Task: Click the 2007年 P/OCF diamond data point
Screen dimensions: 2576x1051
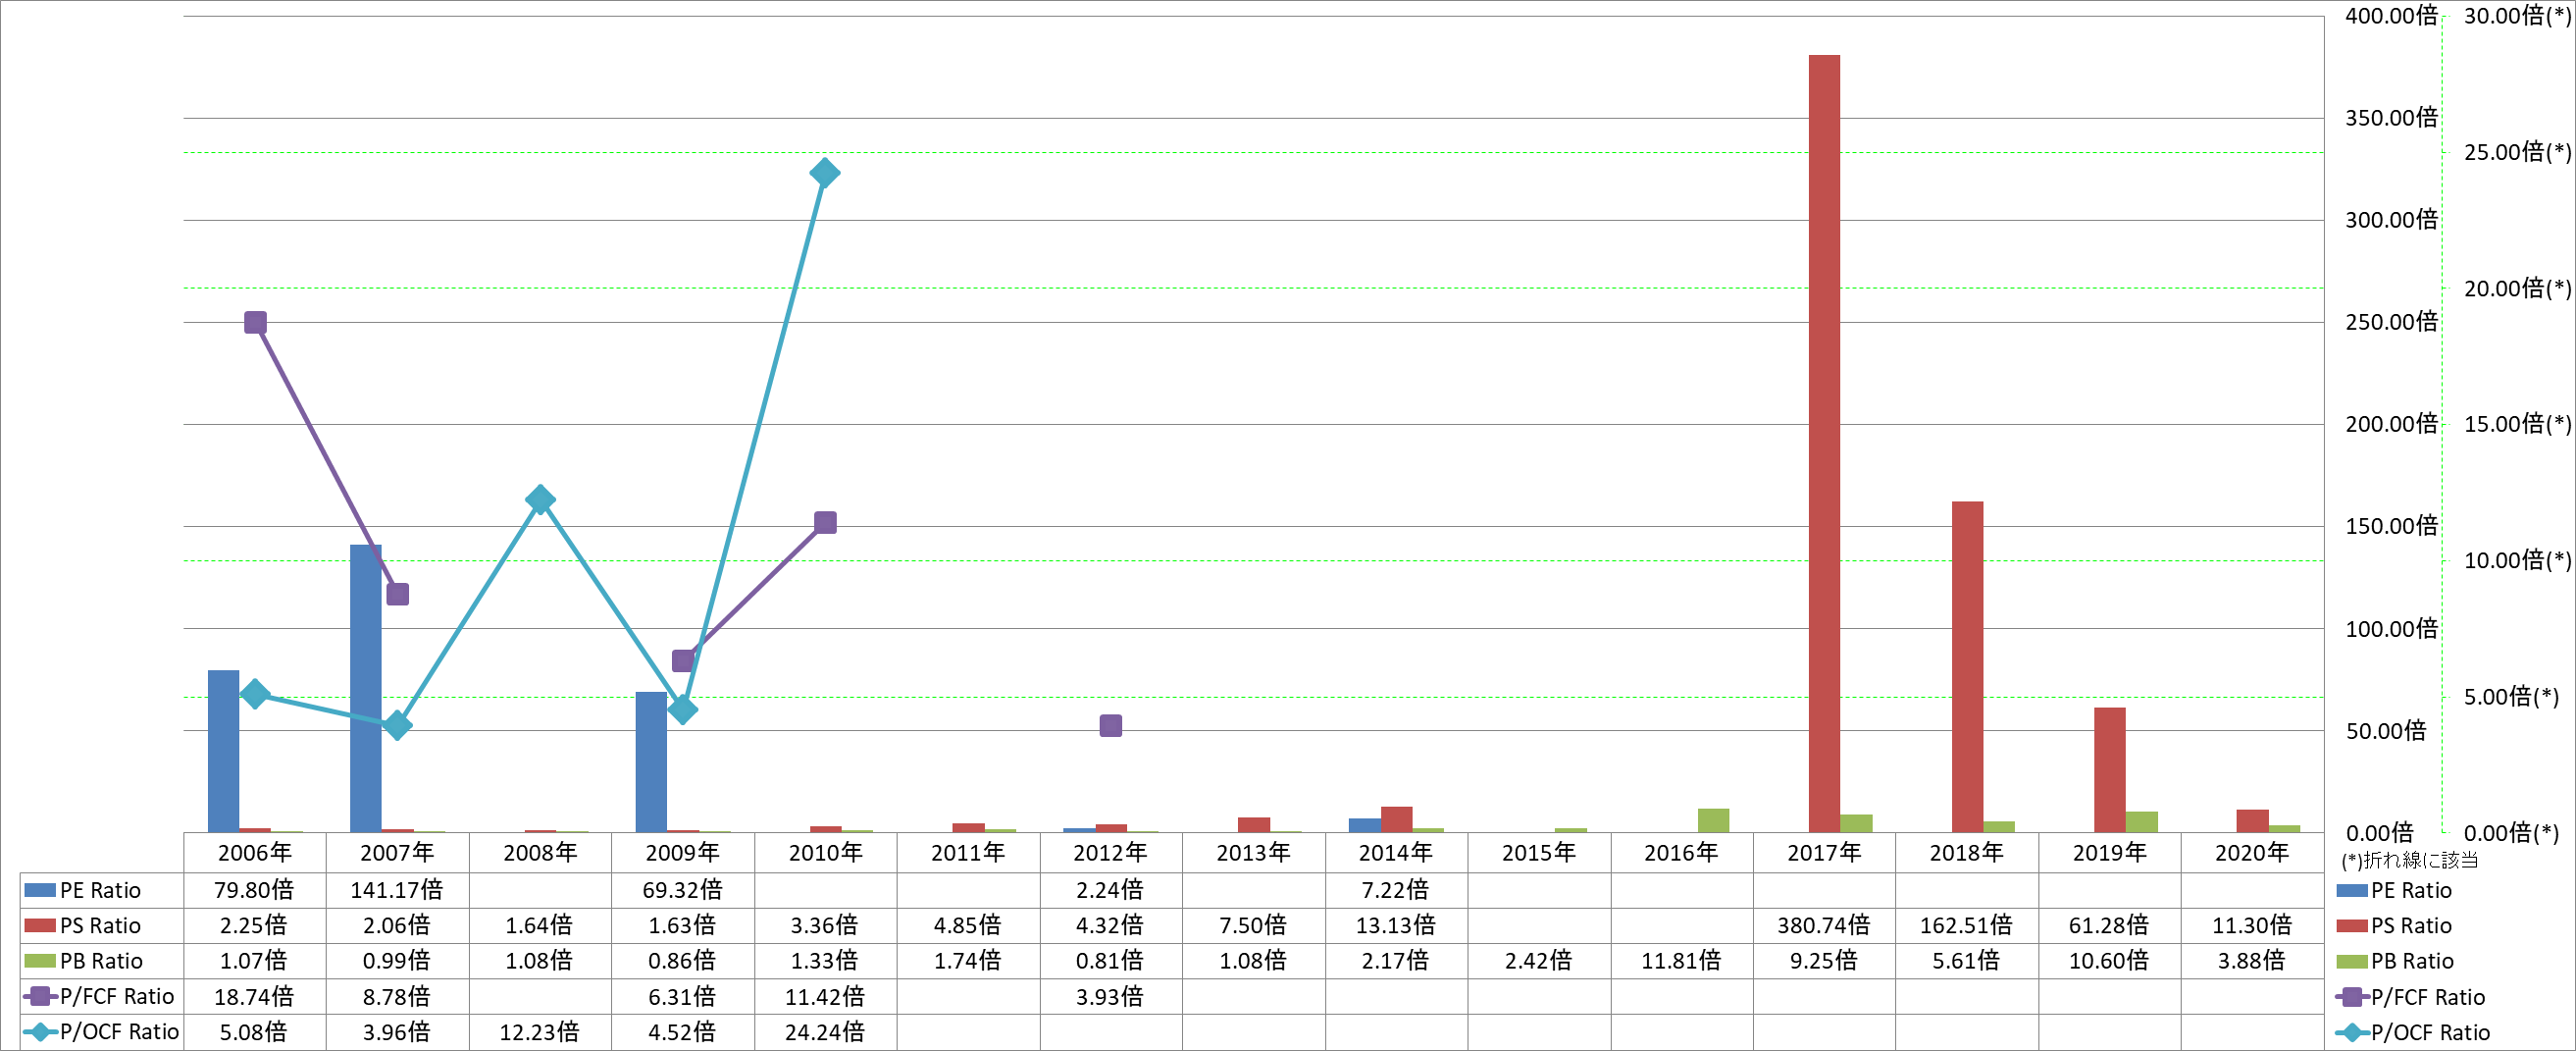Action: pyautogui.click(x=397, y=725)
